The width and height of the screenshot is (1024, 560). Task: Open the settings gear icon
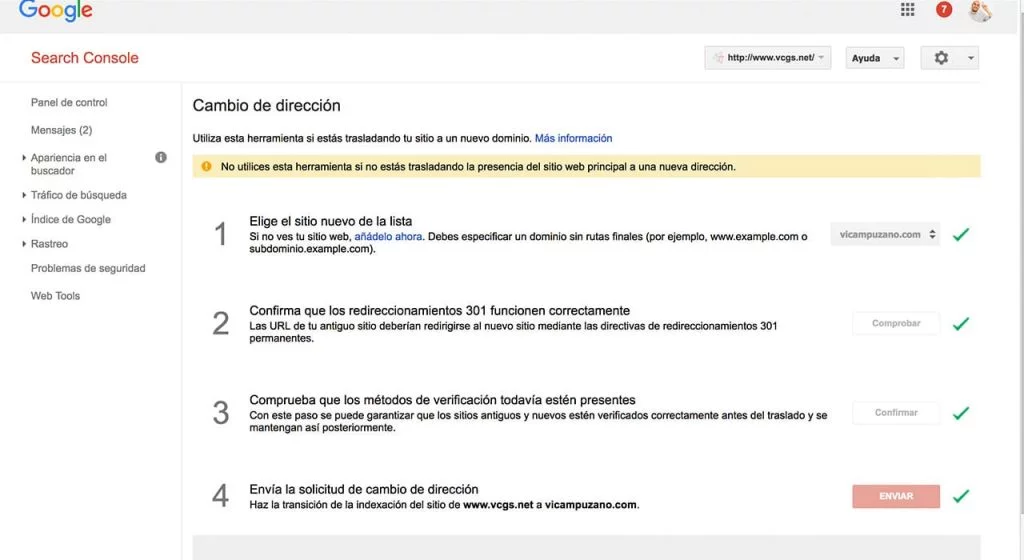point(940,58)
